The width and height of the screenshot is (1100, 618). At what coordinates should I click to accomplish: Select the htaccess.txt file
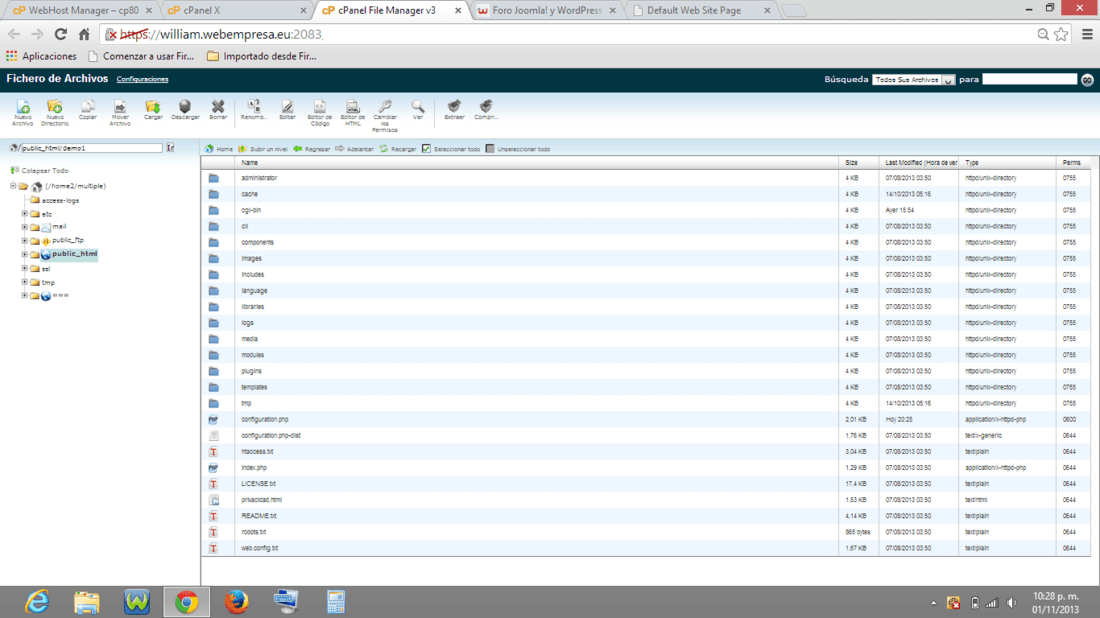pos(257,452)
